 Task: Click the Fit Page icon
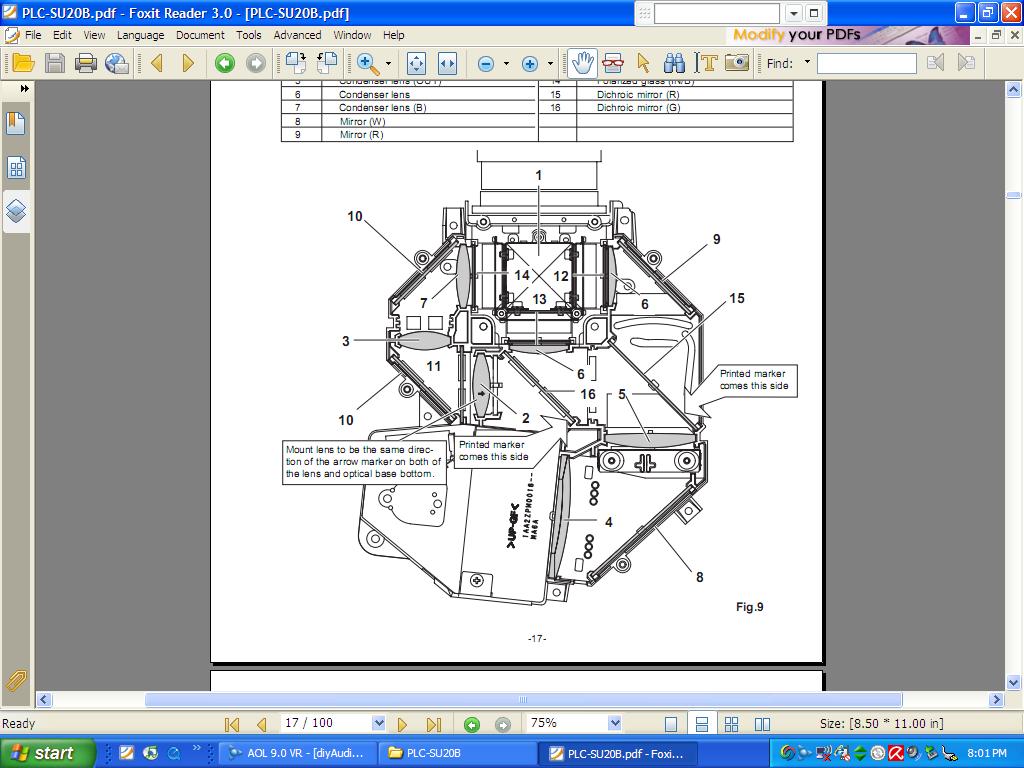[x=416, y=63]
